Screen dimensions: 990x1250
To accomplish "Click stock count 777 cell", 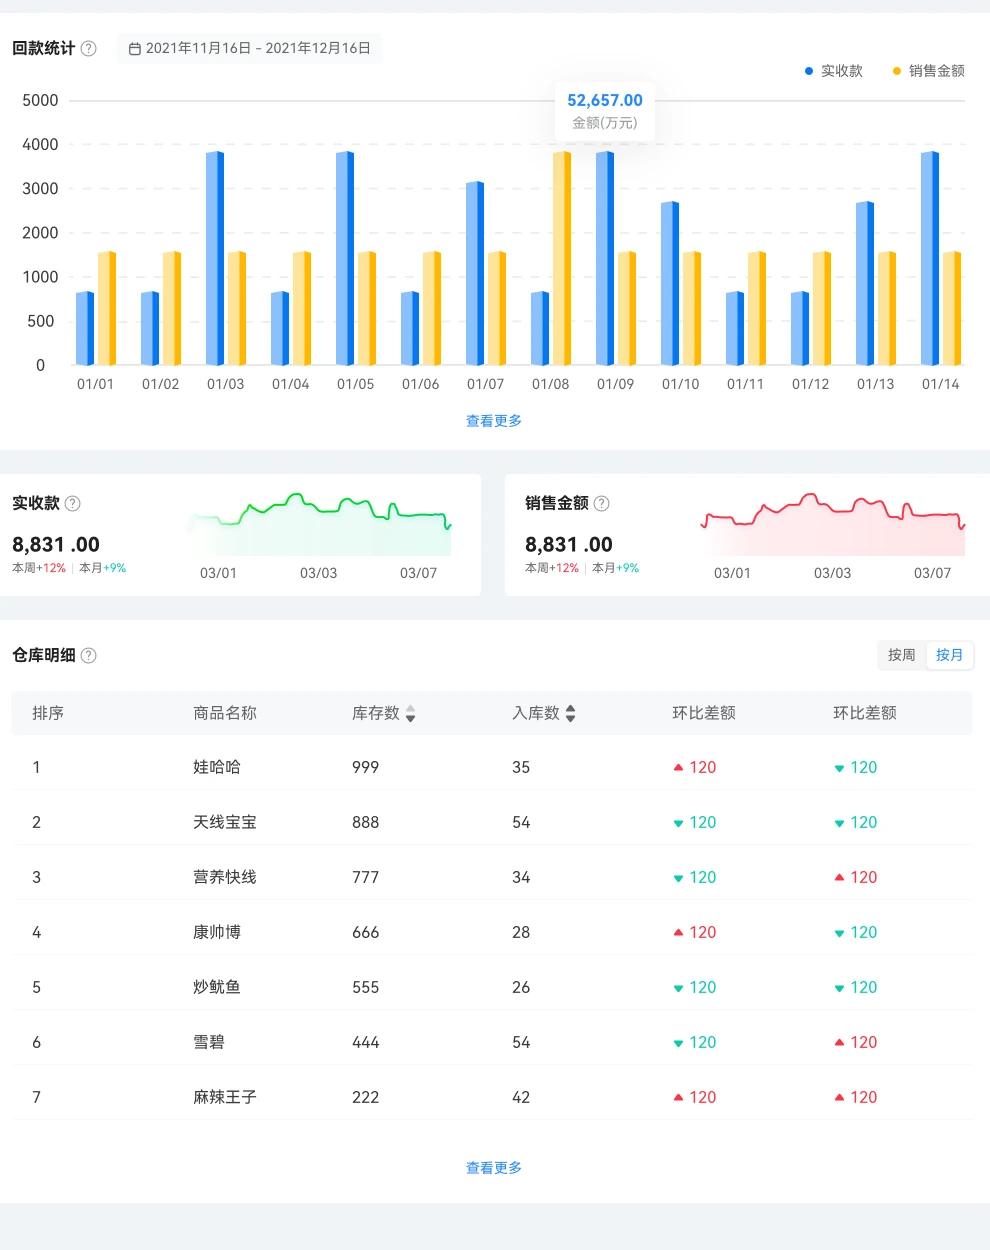I will pos(366,877).
